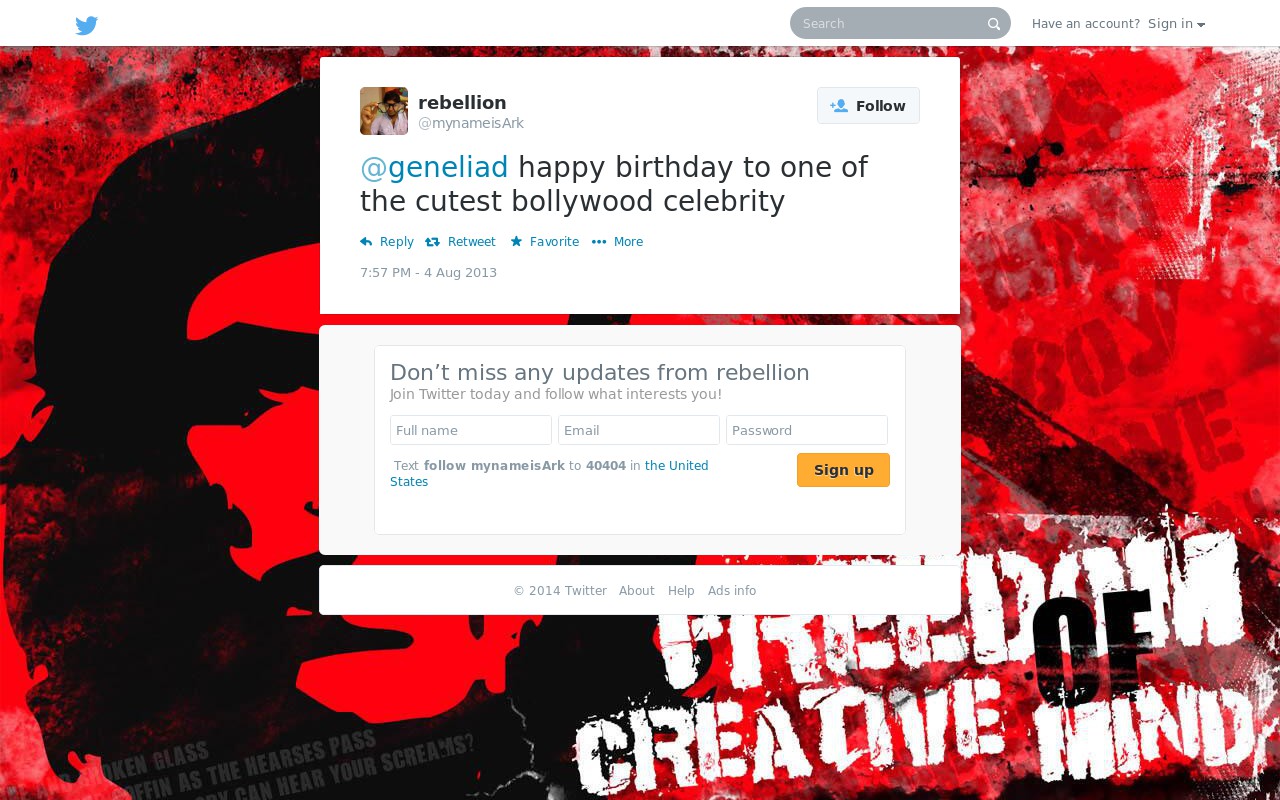The height and width of the screenshot is (800, 1280).
Task: Open the More options ellipsis icon
Action: [599, 242]
